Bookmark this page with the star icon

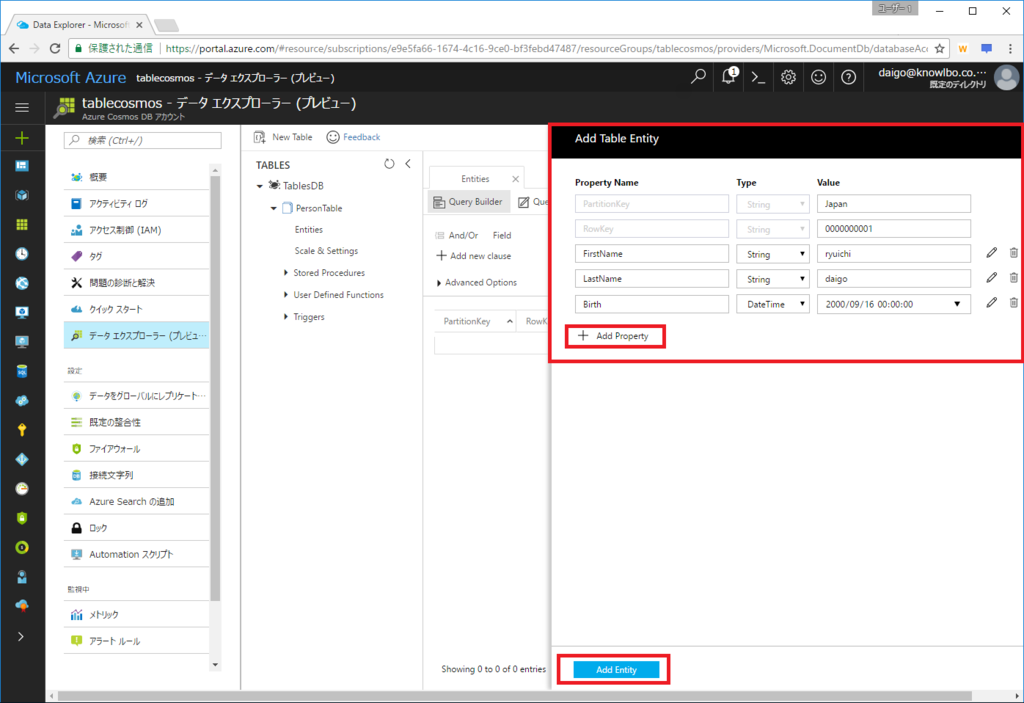(939, 48)
